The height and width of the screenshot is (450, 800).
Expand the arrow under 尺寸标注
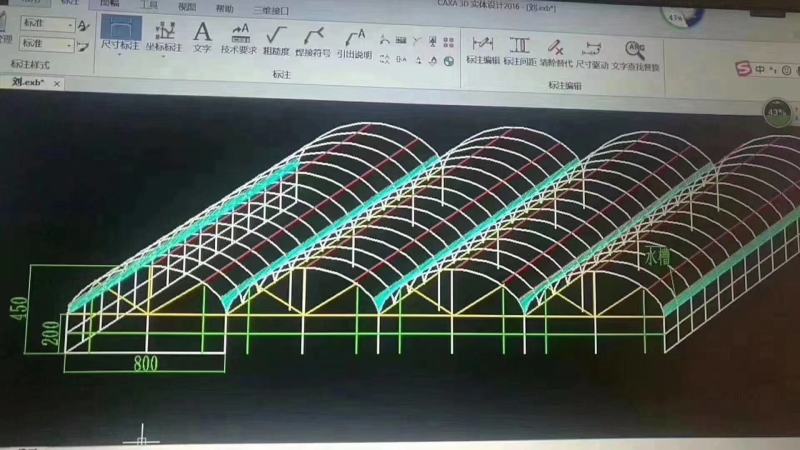(120, 55)
